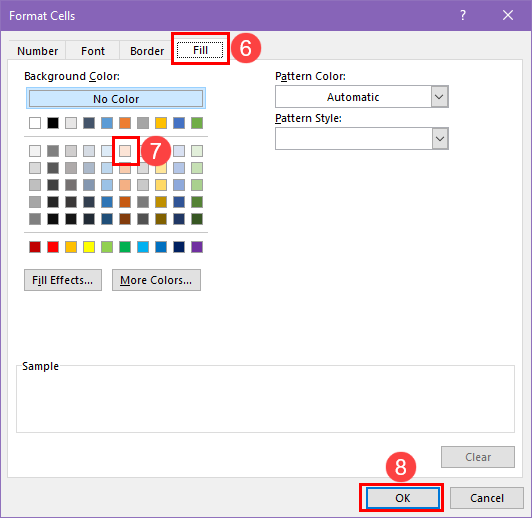Select the white theme color swatch
Viewport: 532px width, 518px height.
tap(35, 123)
